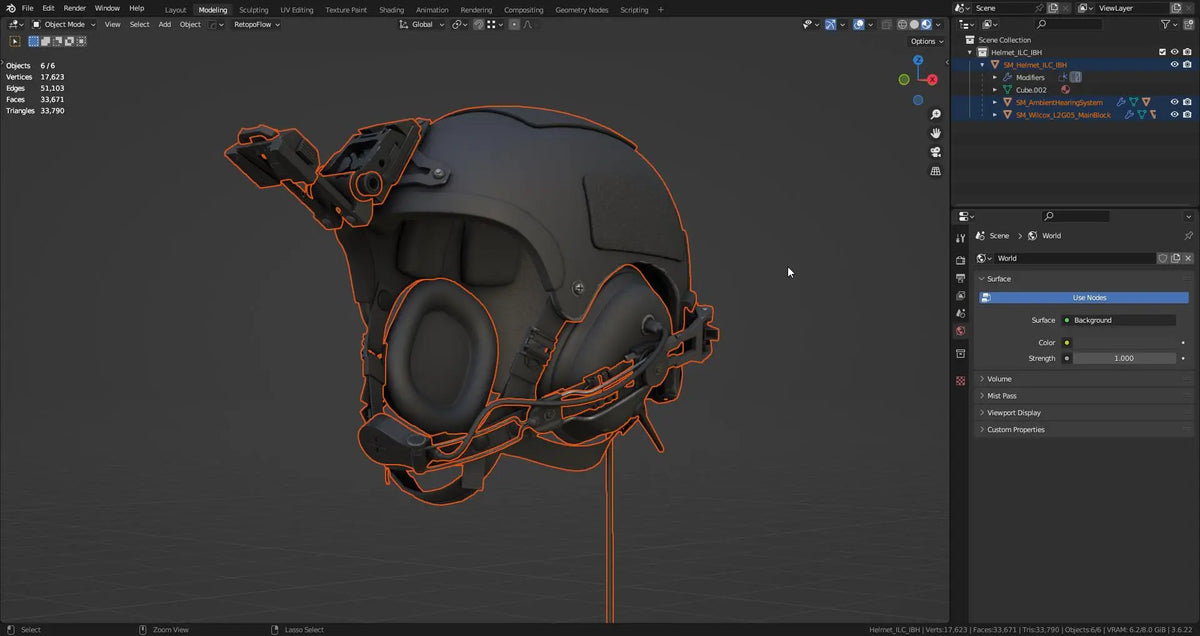This screenshot has width=1200, height=636.
Task: Open the Texture properties tab
Action: pyautogui.click(x=961, y=381)
